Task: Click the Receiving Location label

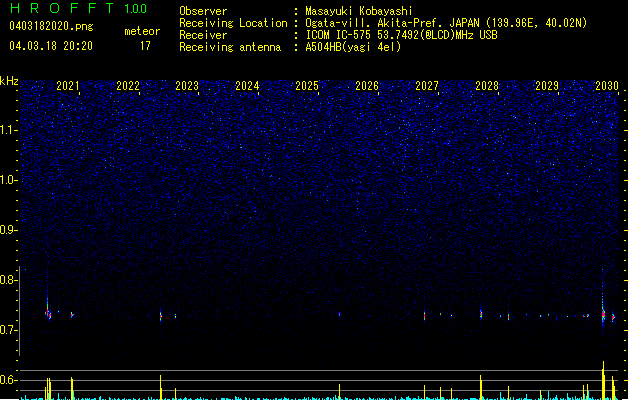Action: coord(233,23)
